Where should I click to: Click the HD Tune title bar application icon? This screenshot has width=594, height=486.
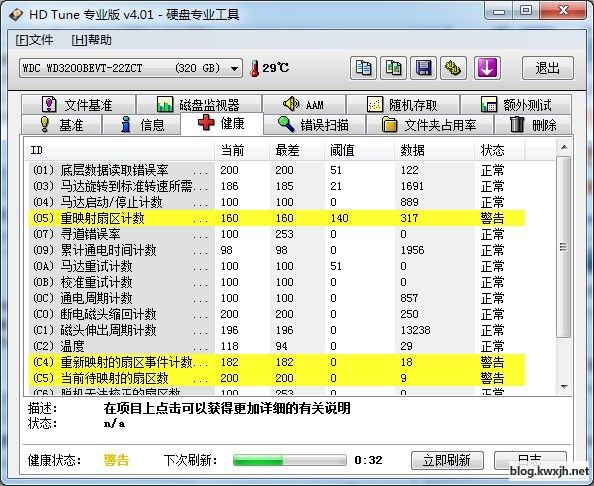tap(16, 15)
